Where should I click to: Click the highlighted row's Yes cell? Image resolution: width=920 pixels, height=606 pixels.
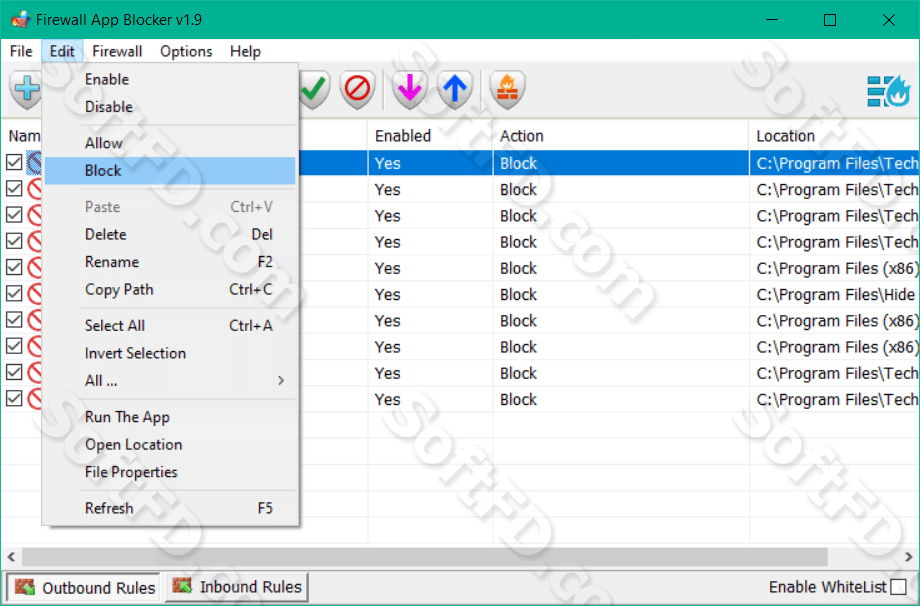pyautogui.click(x=430, y=163)
